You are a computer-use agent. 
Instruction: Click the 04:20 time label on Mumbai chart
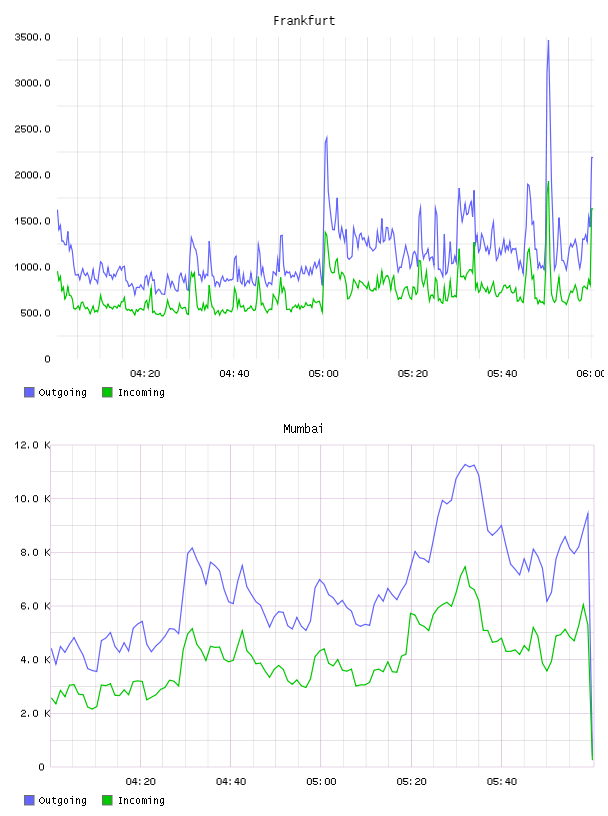pyautogui.click(x=141, y=781)
